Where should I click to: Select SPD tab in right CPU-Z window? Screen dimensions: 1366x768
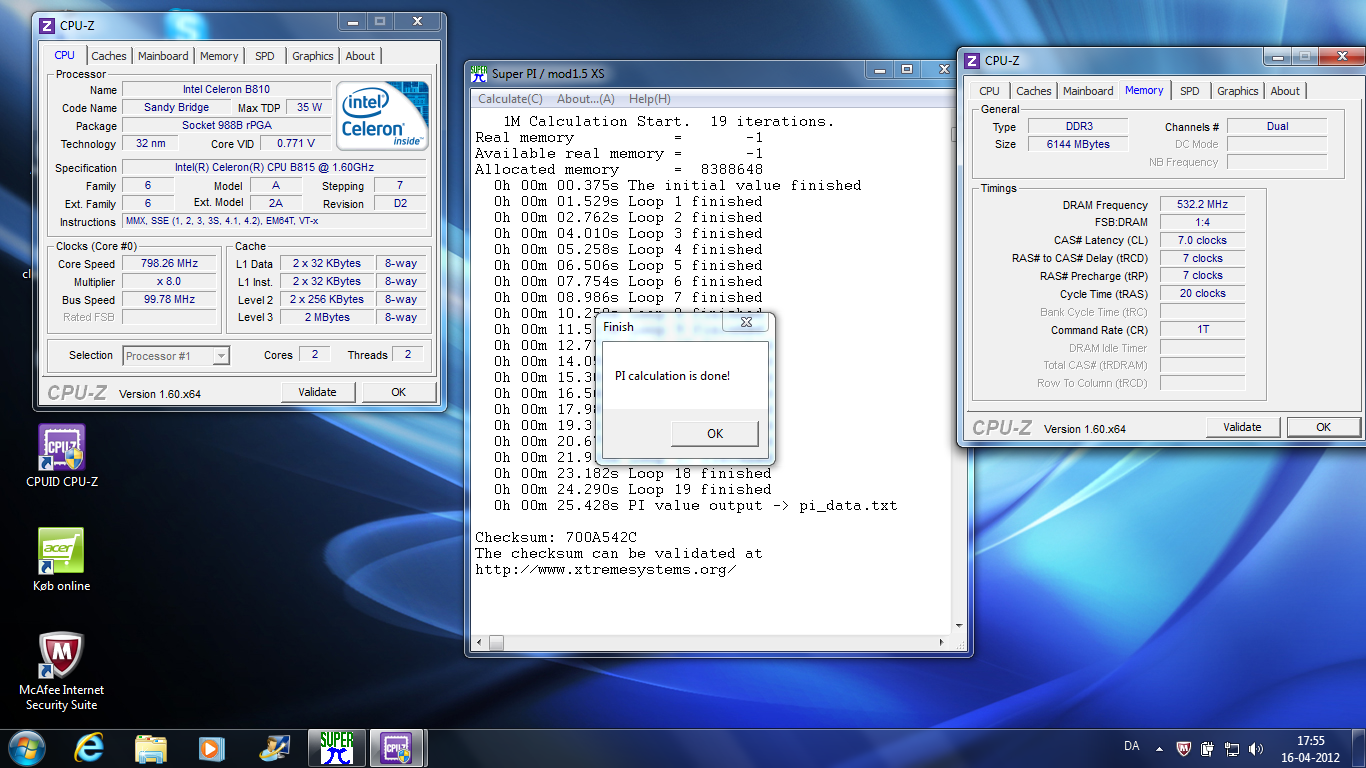pos(1190,91)
